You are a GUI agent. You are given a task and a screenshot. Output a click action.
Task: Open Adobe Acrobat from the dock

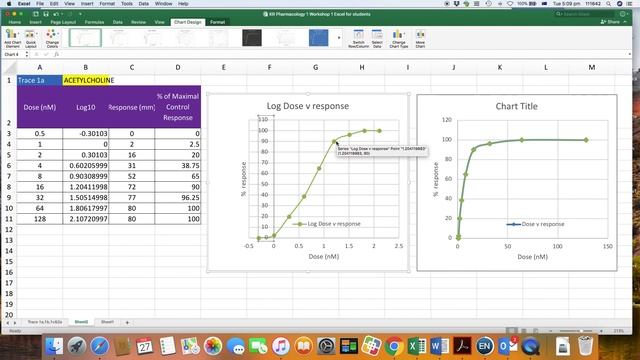click(x=462, y=346)
